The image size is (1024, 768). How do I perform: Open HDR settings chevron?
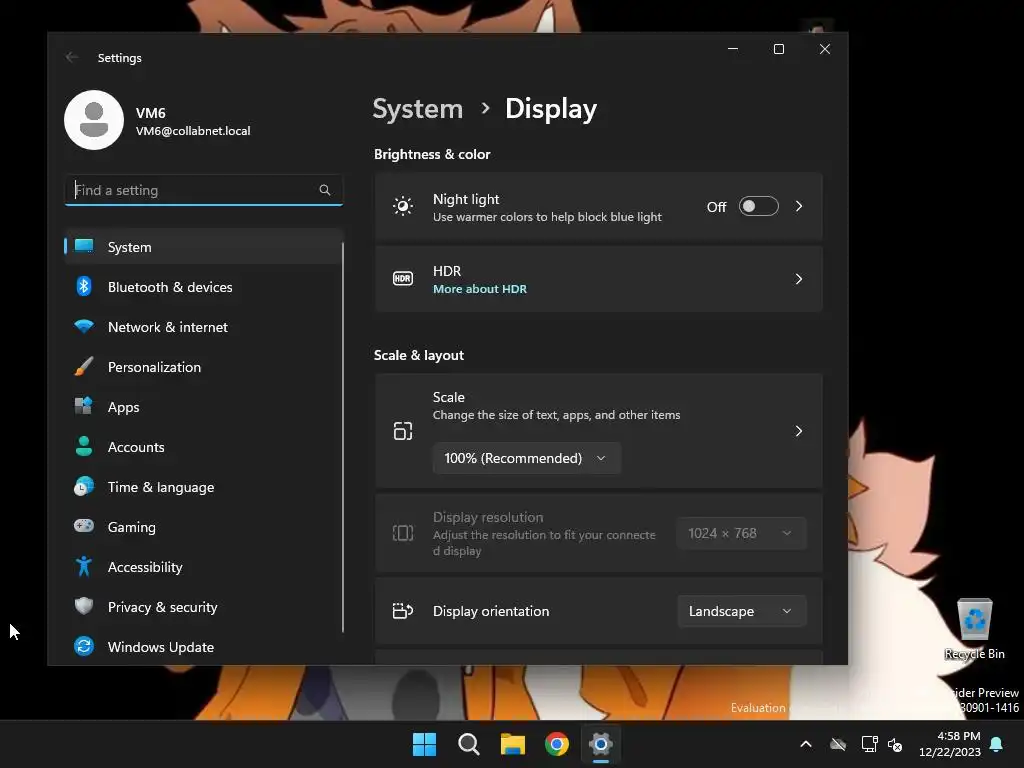point(799,279)
